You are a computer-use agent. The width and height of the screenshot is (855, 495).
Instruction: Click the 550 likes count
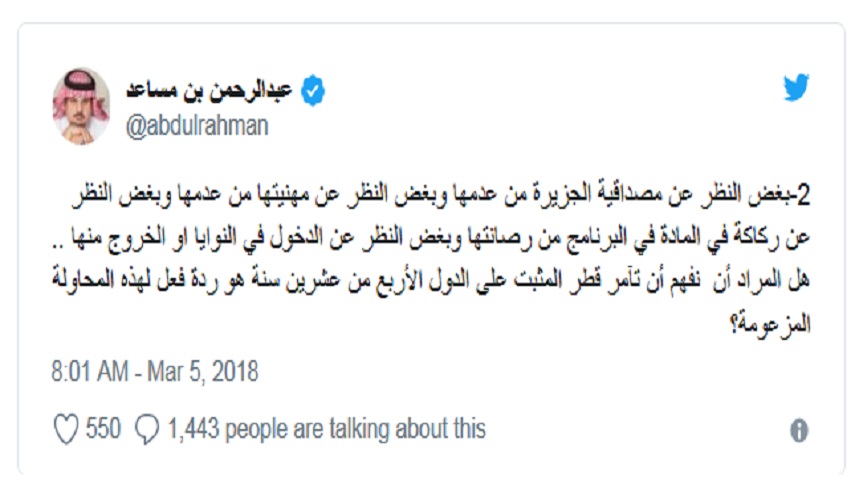pos(103,429)
